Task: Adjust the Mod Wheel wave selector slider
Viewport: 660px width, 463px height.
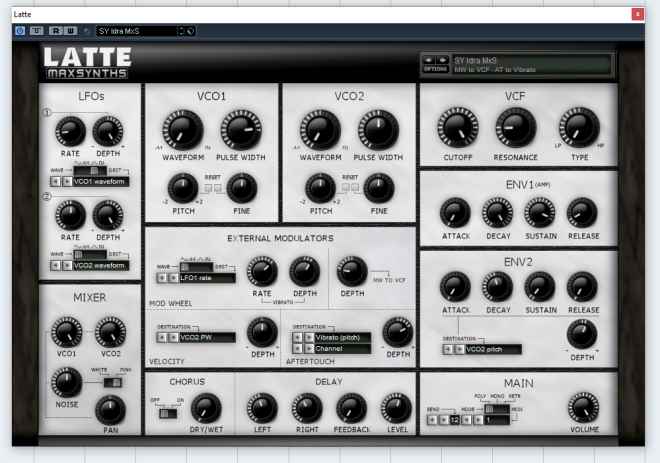Action: tap(197, 267)
